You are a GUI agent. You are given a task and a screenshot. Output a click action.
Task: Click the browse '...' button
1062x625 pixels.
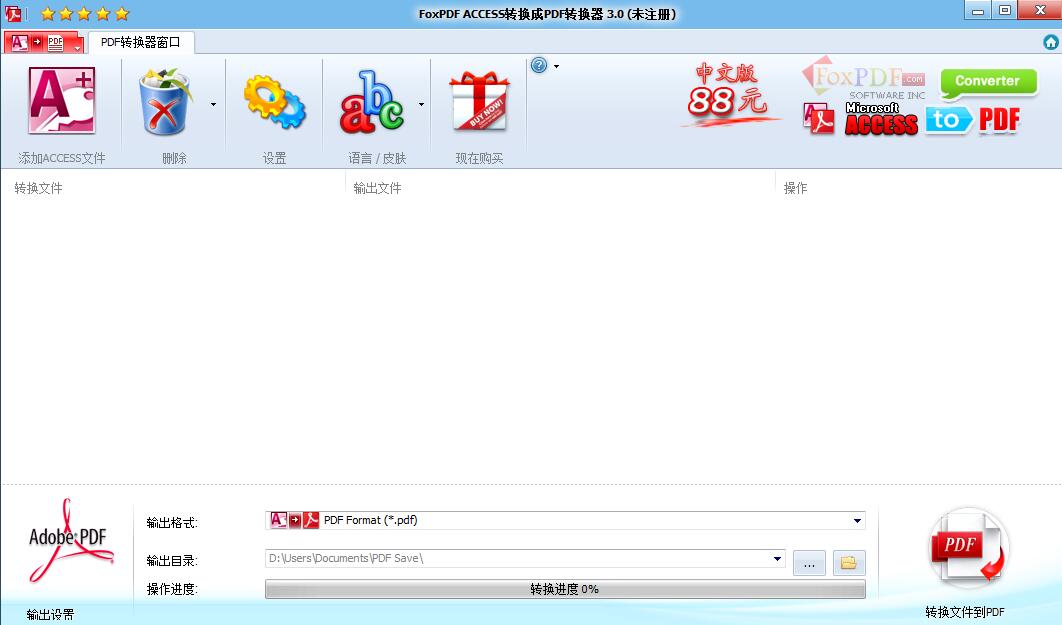(x=809, y=563)
